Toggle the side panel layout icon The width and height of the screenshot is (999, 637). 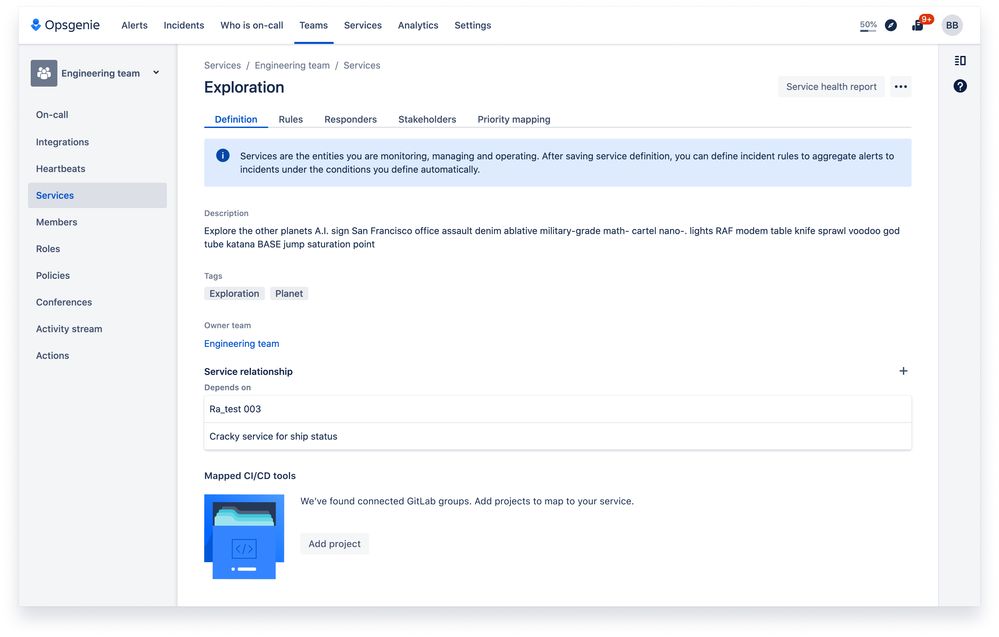960,61
